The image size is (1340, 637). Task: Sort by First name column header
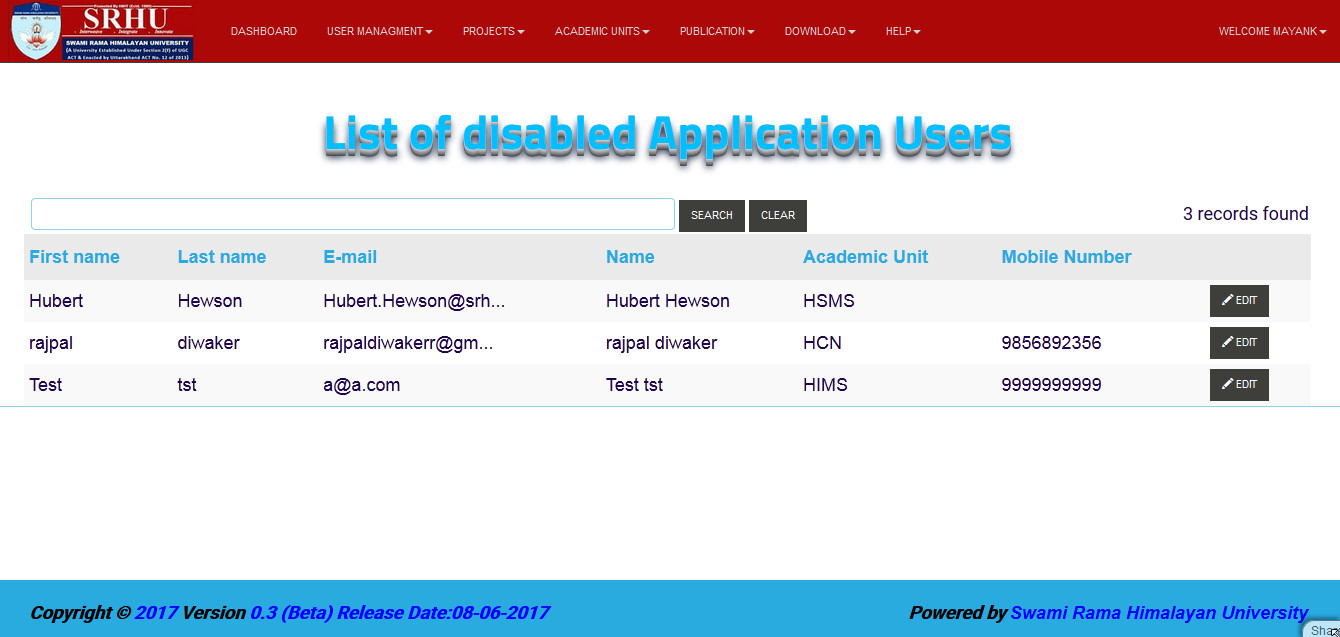coord(74,257)
